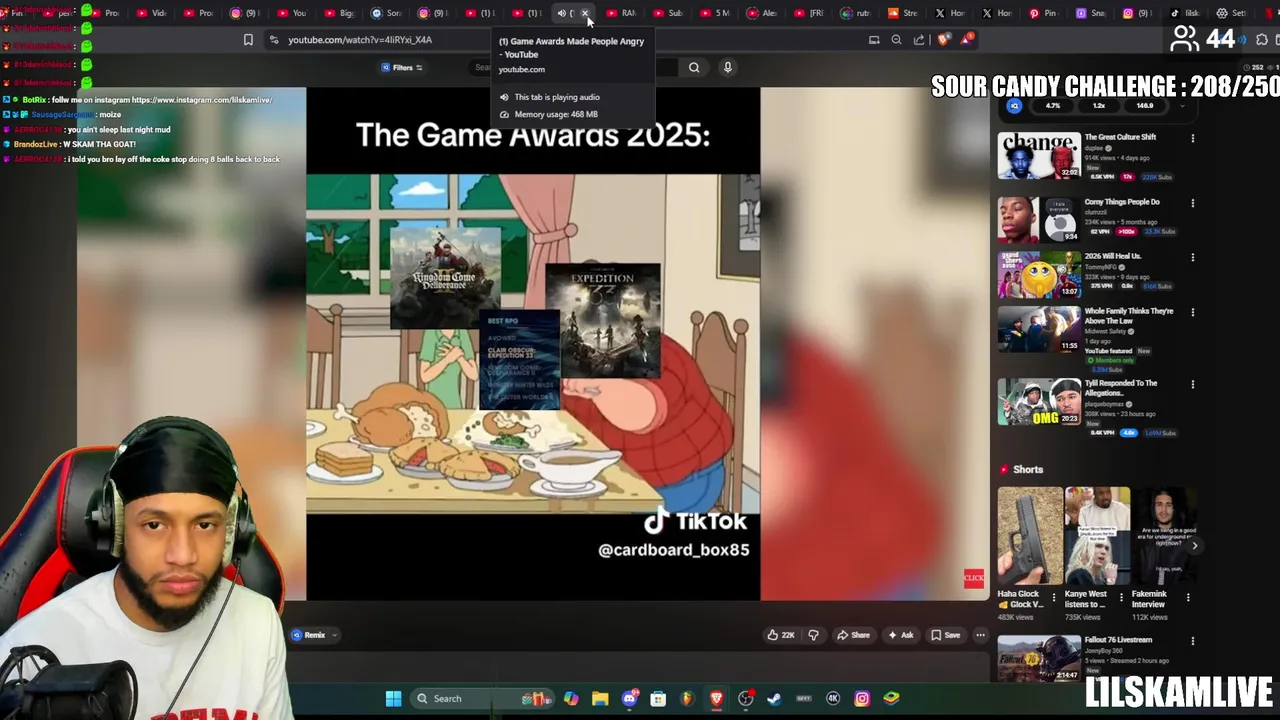Click the Brave Rewards triangle icon
The image size is (1280, 720).
point(966,40)
